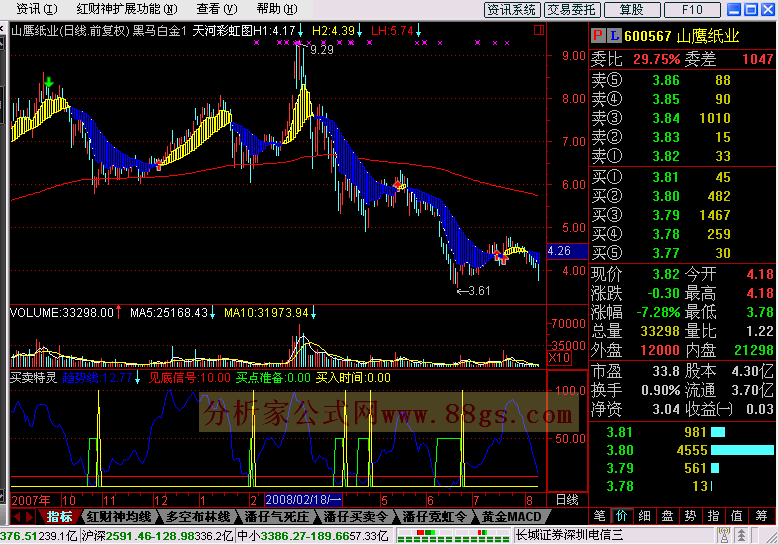The image size is (779, 545).
Task: Click the blue L icon beside stock code
Action: coord(615,35)
